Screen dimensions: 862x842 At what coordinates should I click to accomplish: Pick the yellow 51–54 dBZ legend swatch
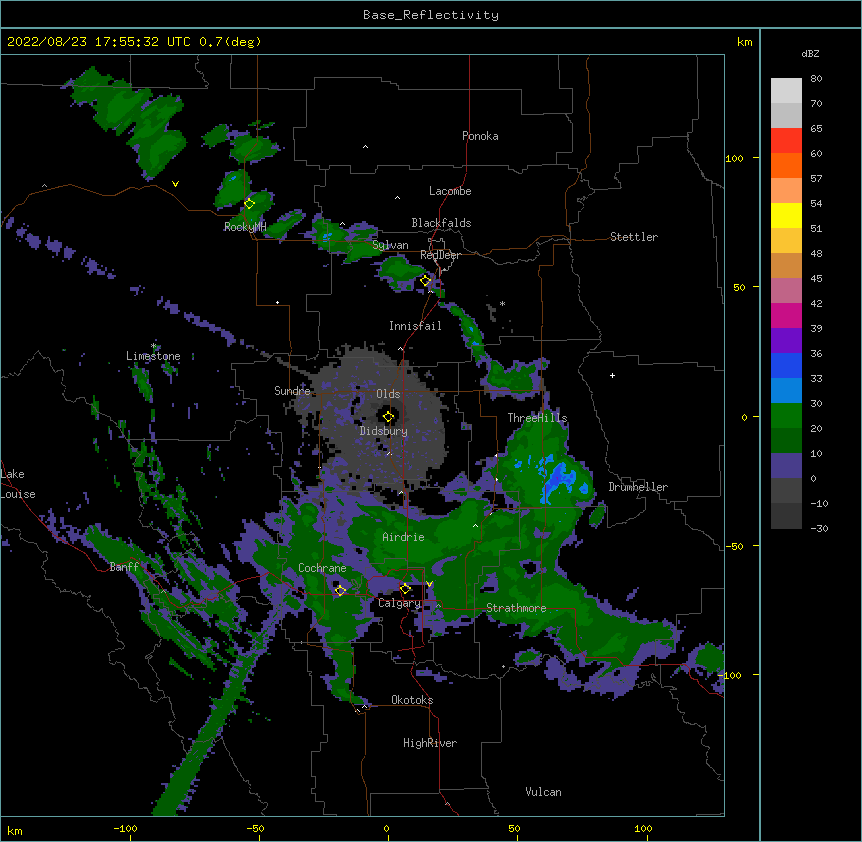tap(786, 215)
